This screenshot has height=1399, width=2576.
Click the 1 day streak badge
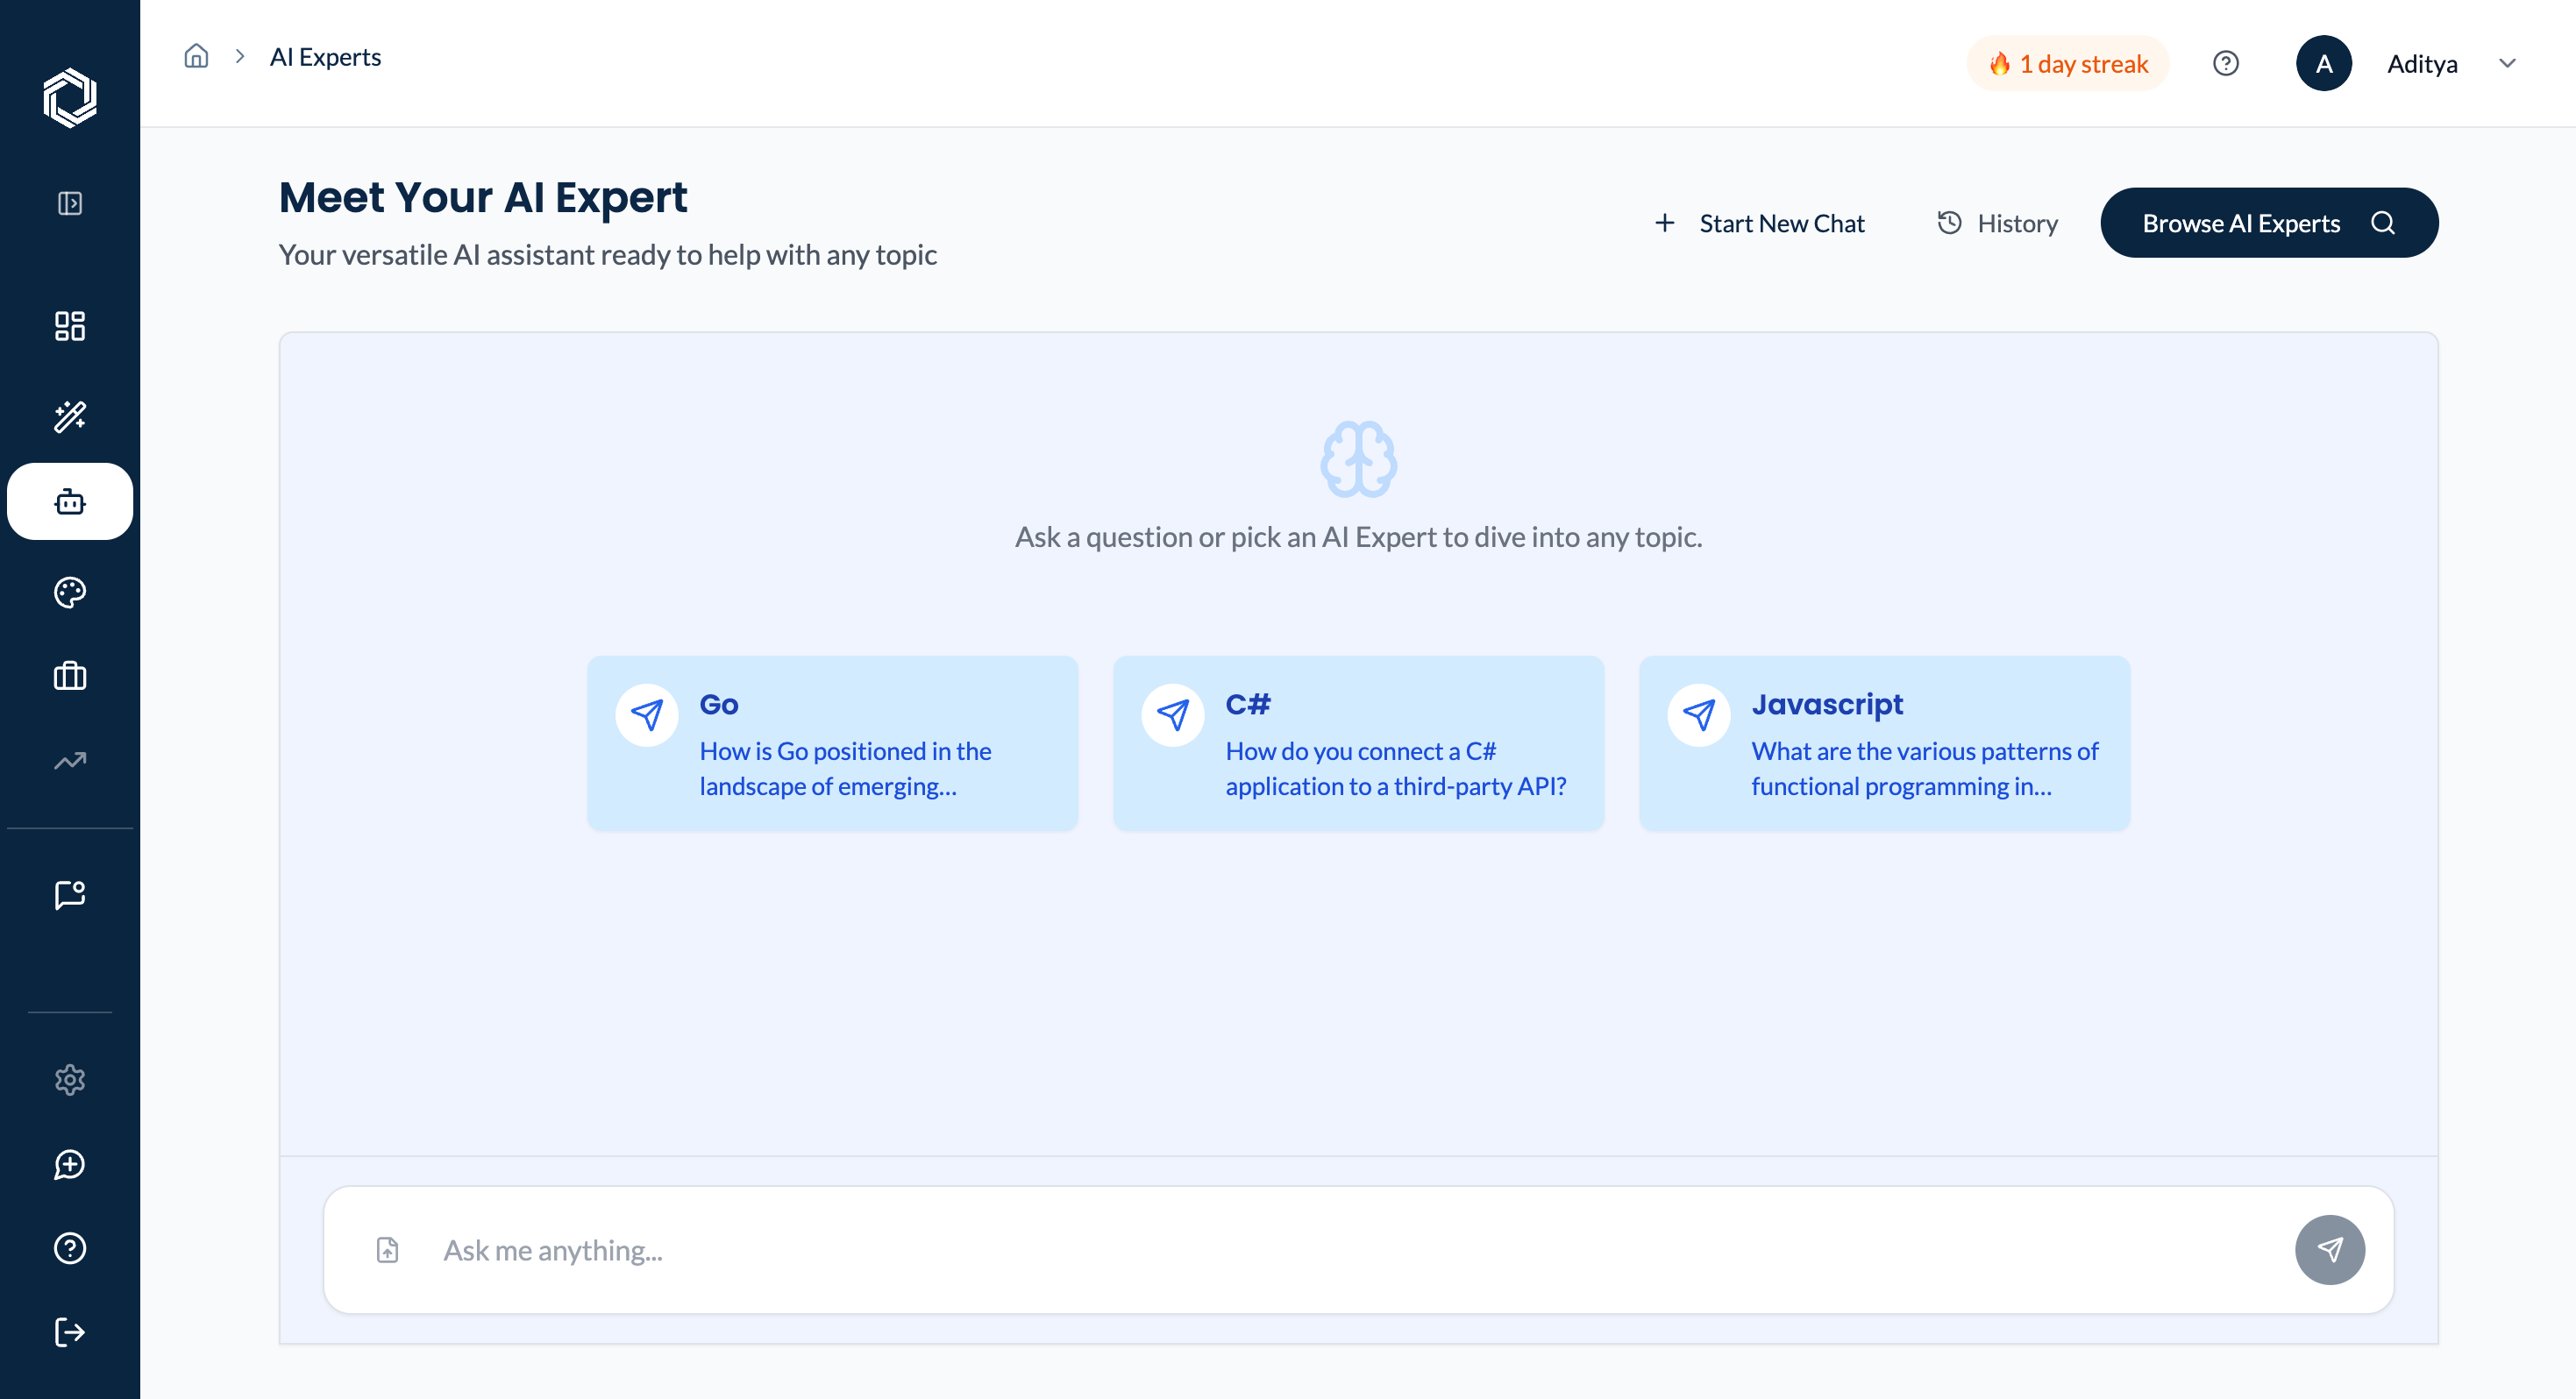pyautogui.click(x=2067, y=64)
